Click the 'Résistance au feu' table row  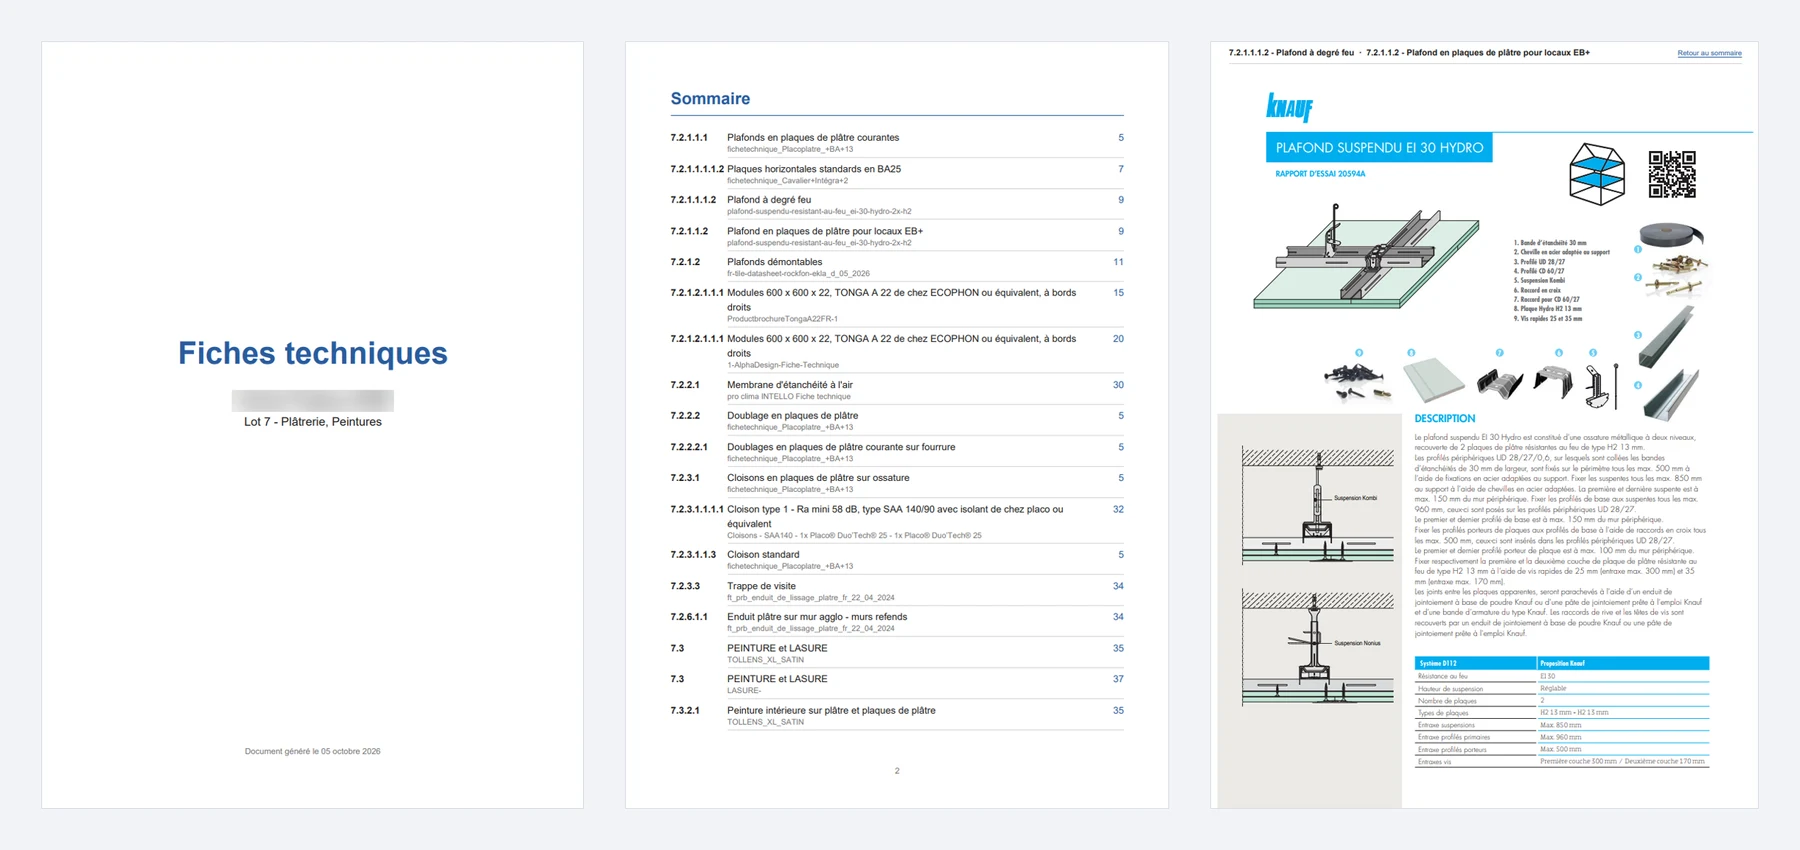point(1562,676)
